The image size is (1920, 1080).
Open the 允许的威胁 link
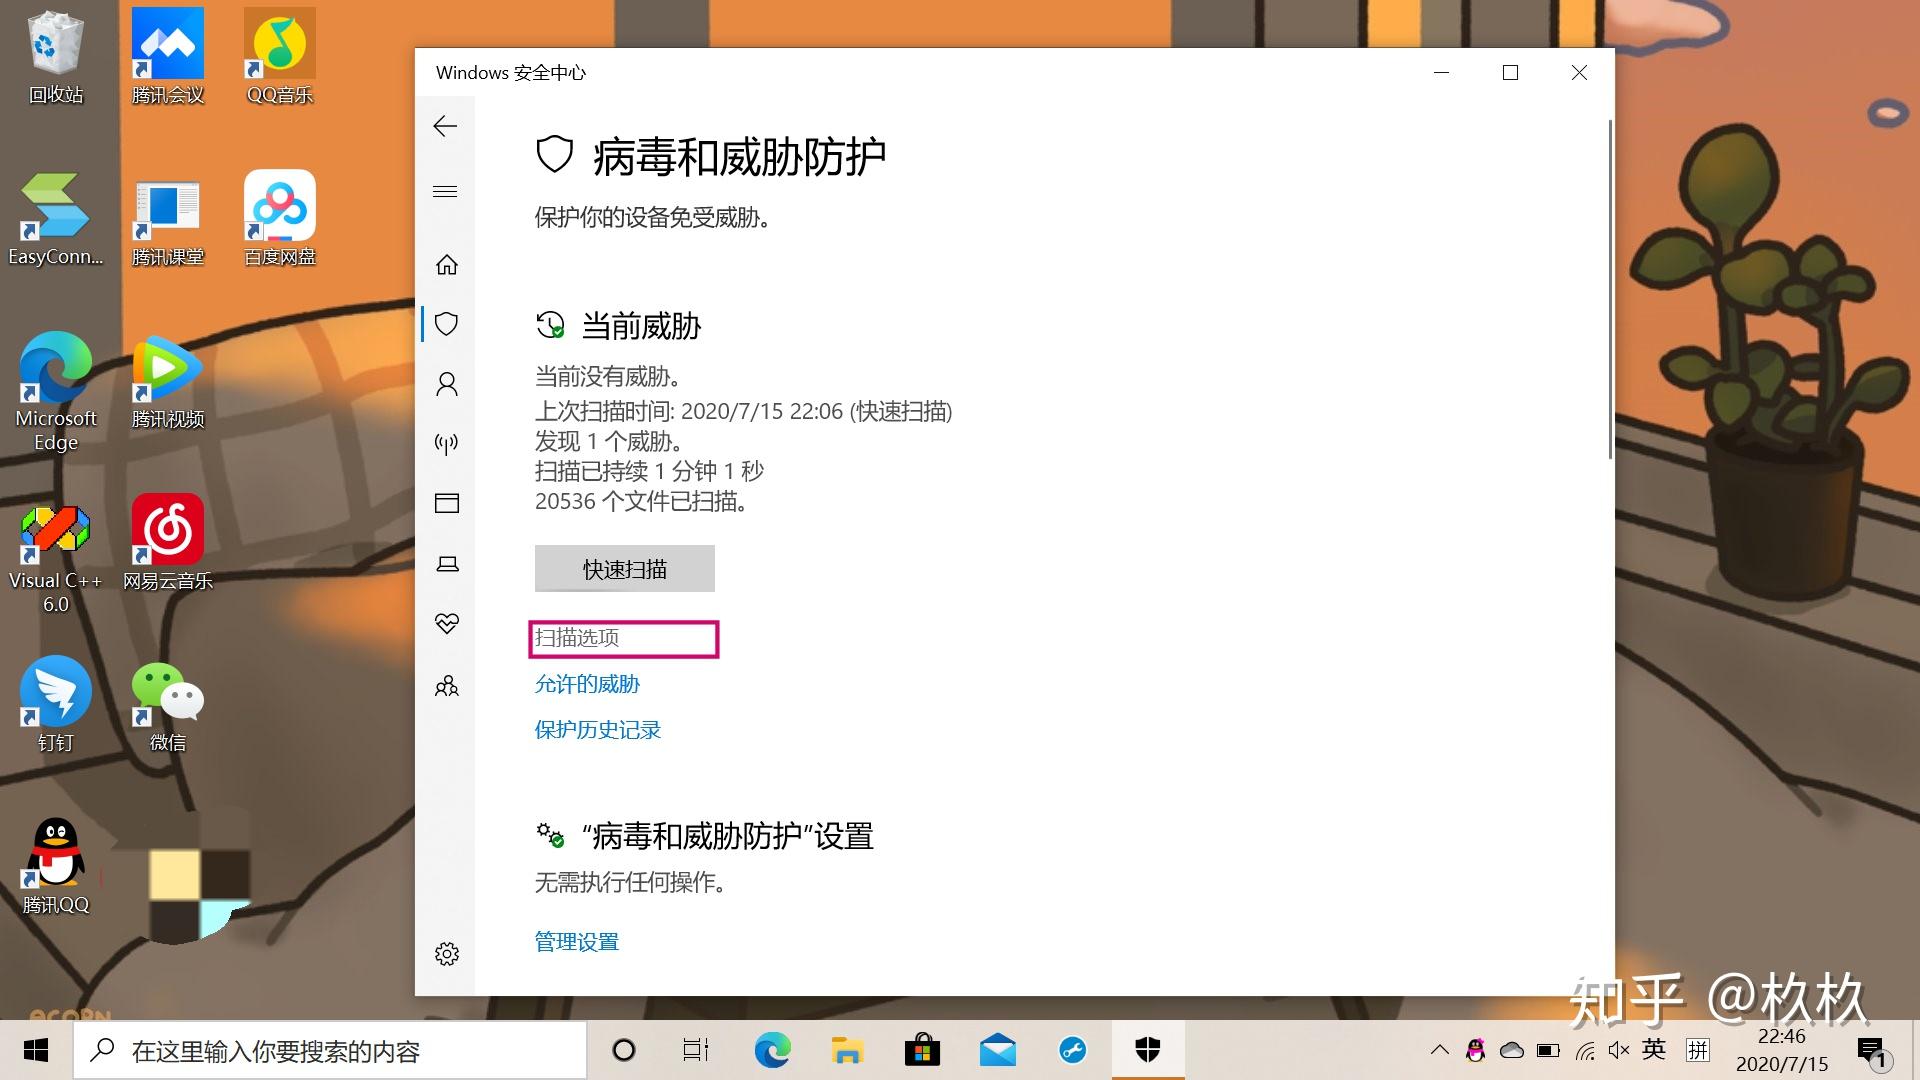(587, 684)
